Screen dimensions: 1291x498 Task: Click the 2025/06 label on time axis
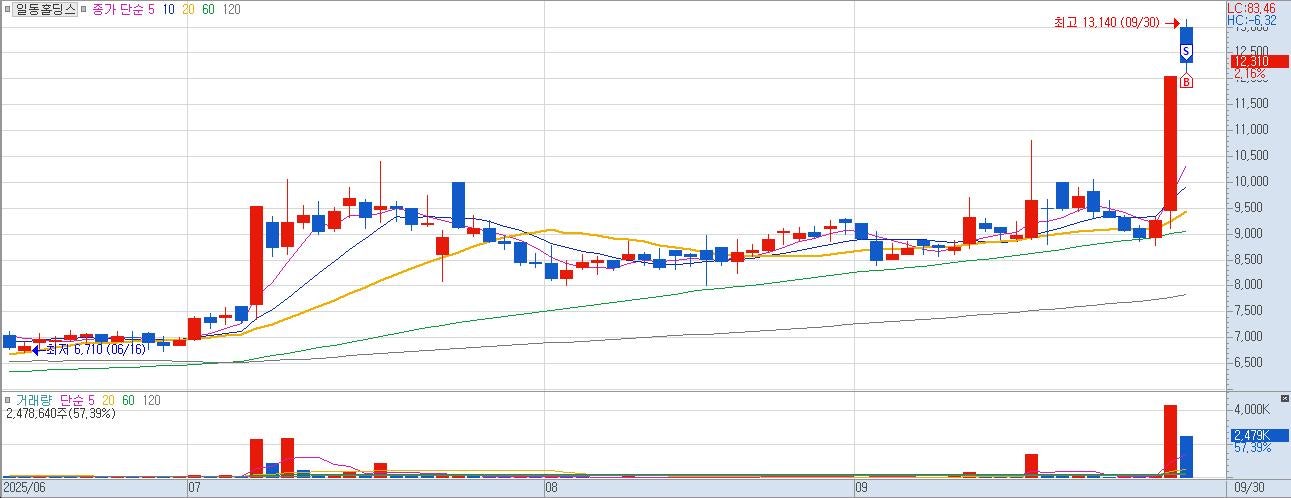[x=25, y=489]
